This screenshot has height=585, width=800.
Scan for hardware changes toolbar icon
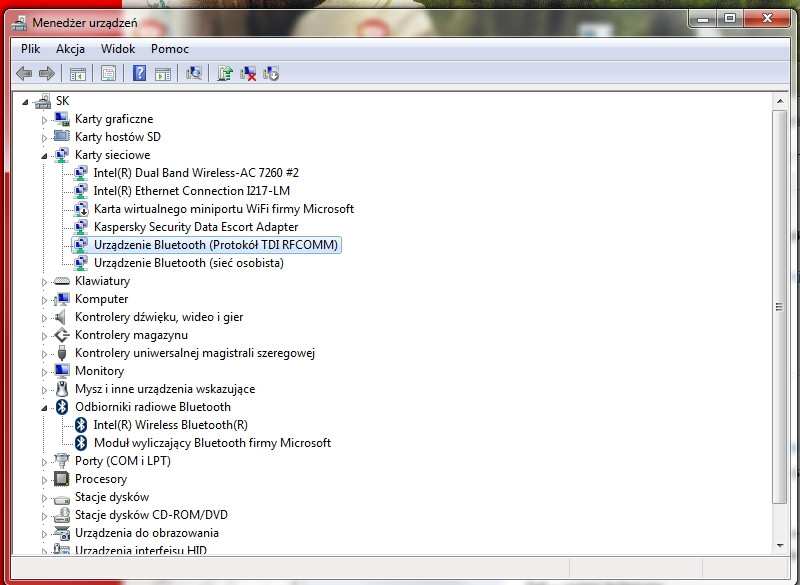point(193,73)
